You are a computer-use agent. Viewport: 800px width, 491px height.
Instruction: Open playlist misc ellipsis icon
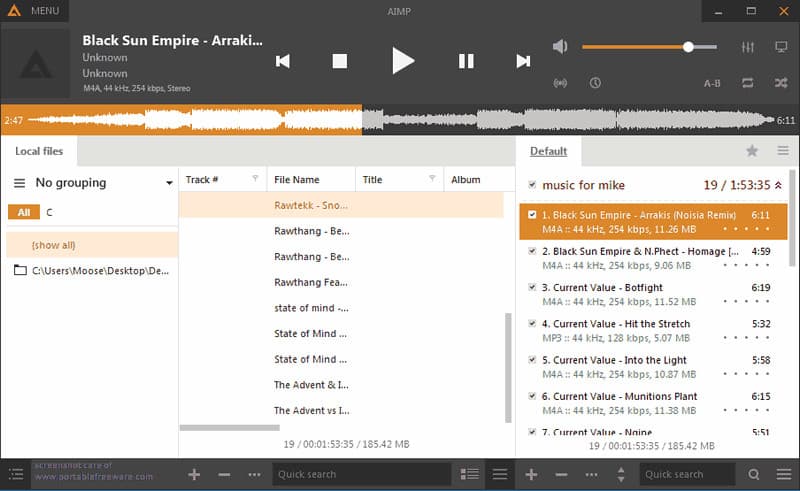coord(591,475)
